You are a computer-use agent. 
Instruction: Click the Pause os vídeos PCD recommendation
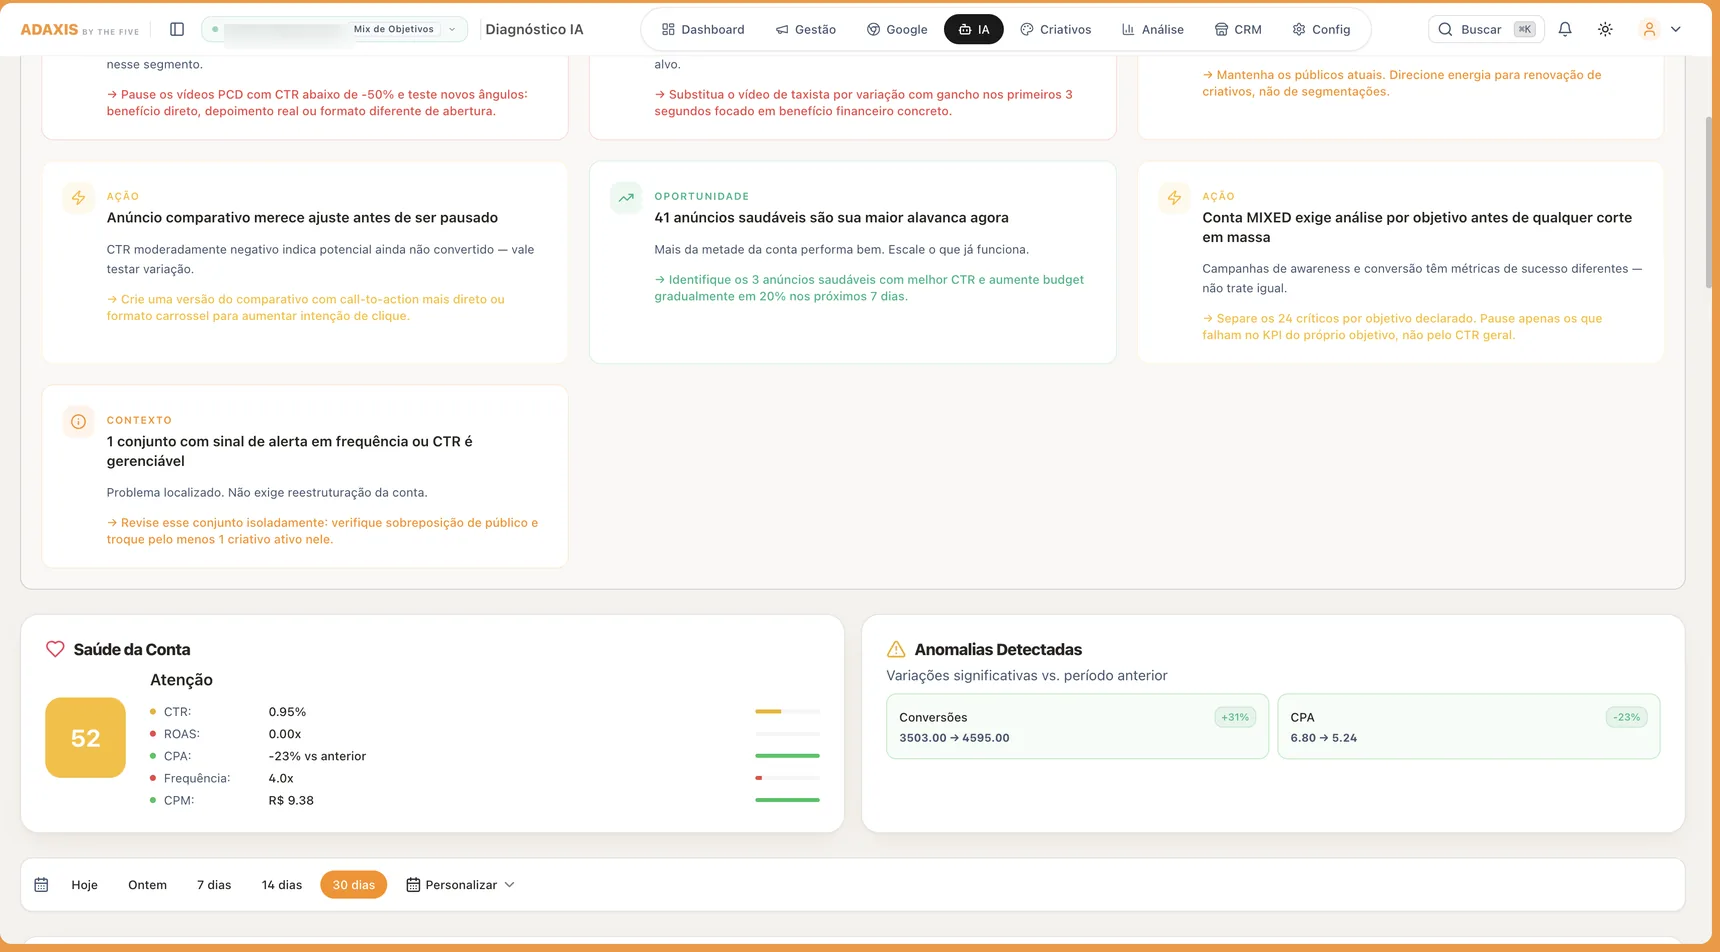317,103
